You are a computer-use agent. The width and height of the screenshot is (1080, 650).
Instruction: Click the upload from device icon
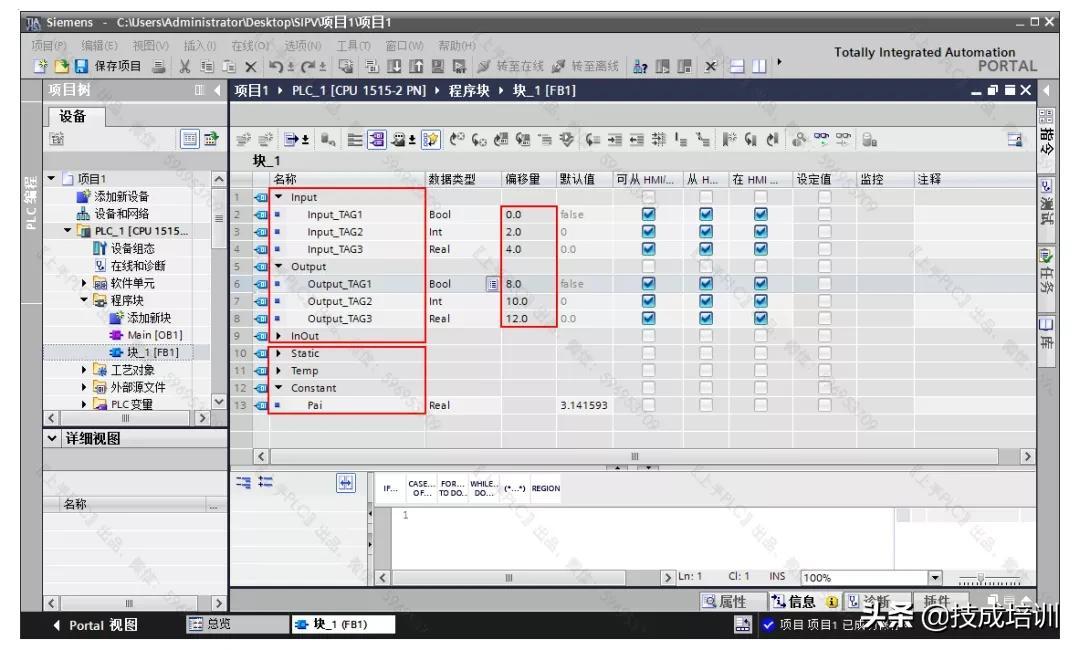(x=416, y=66)
